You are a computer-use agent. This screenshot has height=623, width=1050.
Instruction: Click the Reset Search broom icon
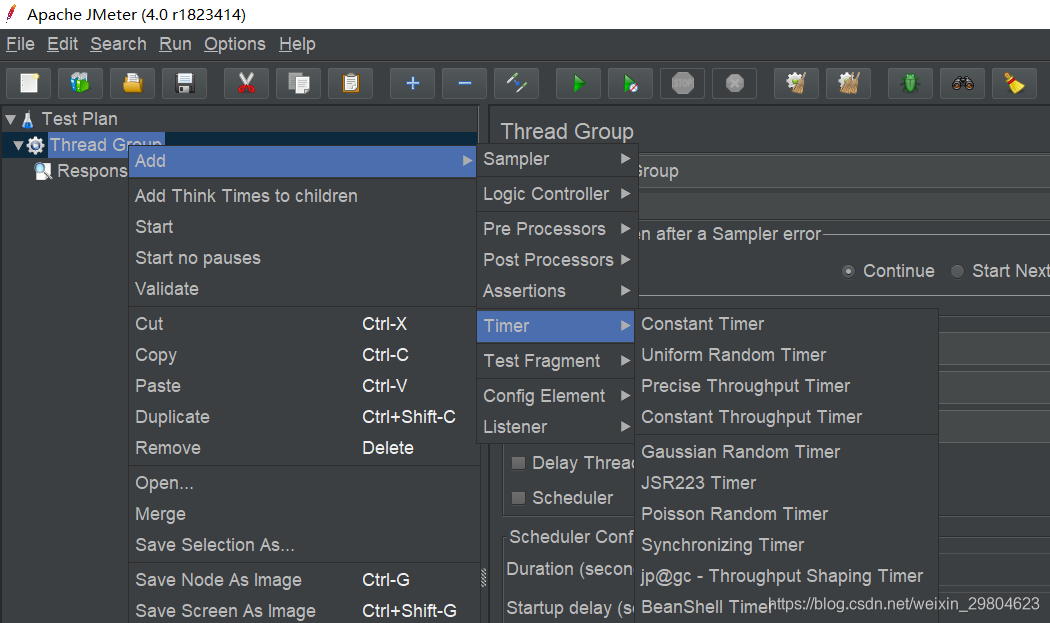tap(1014, 84)
